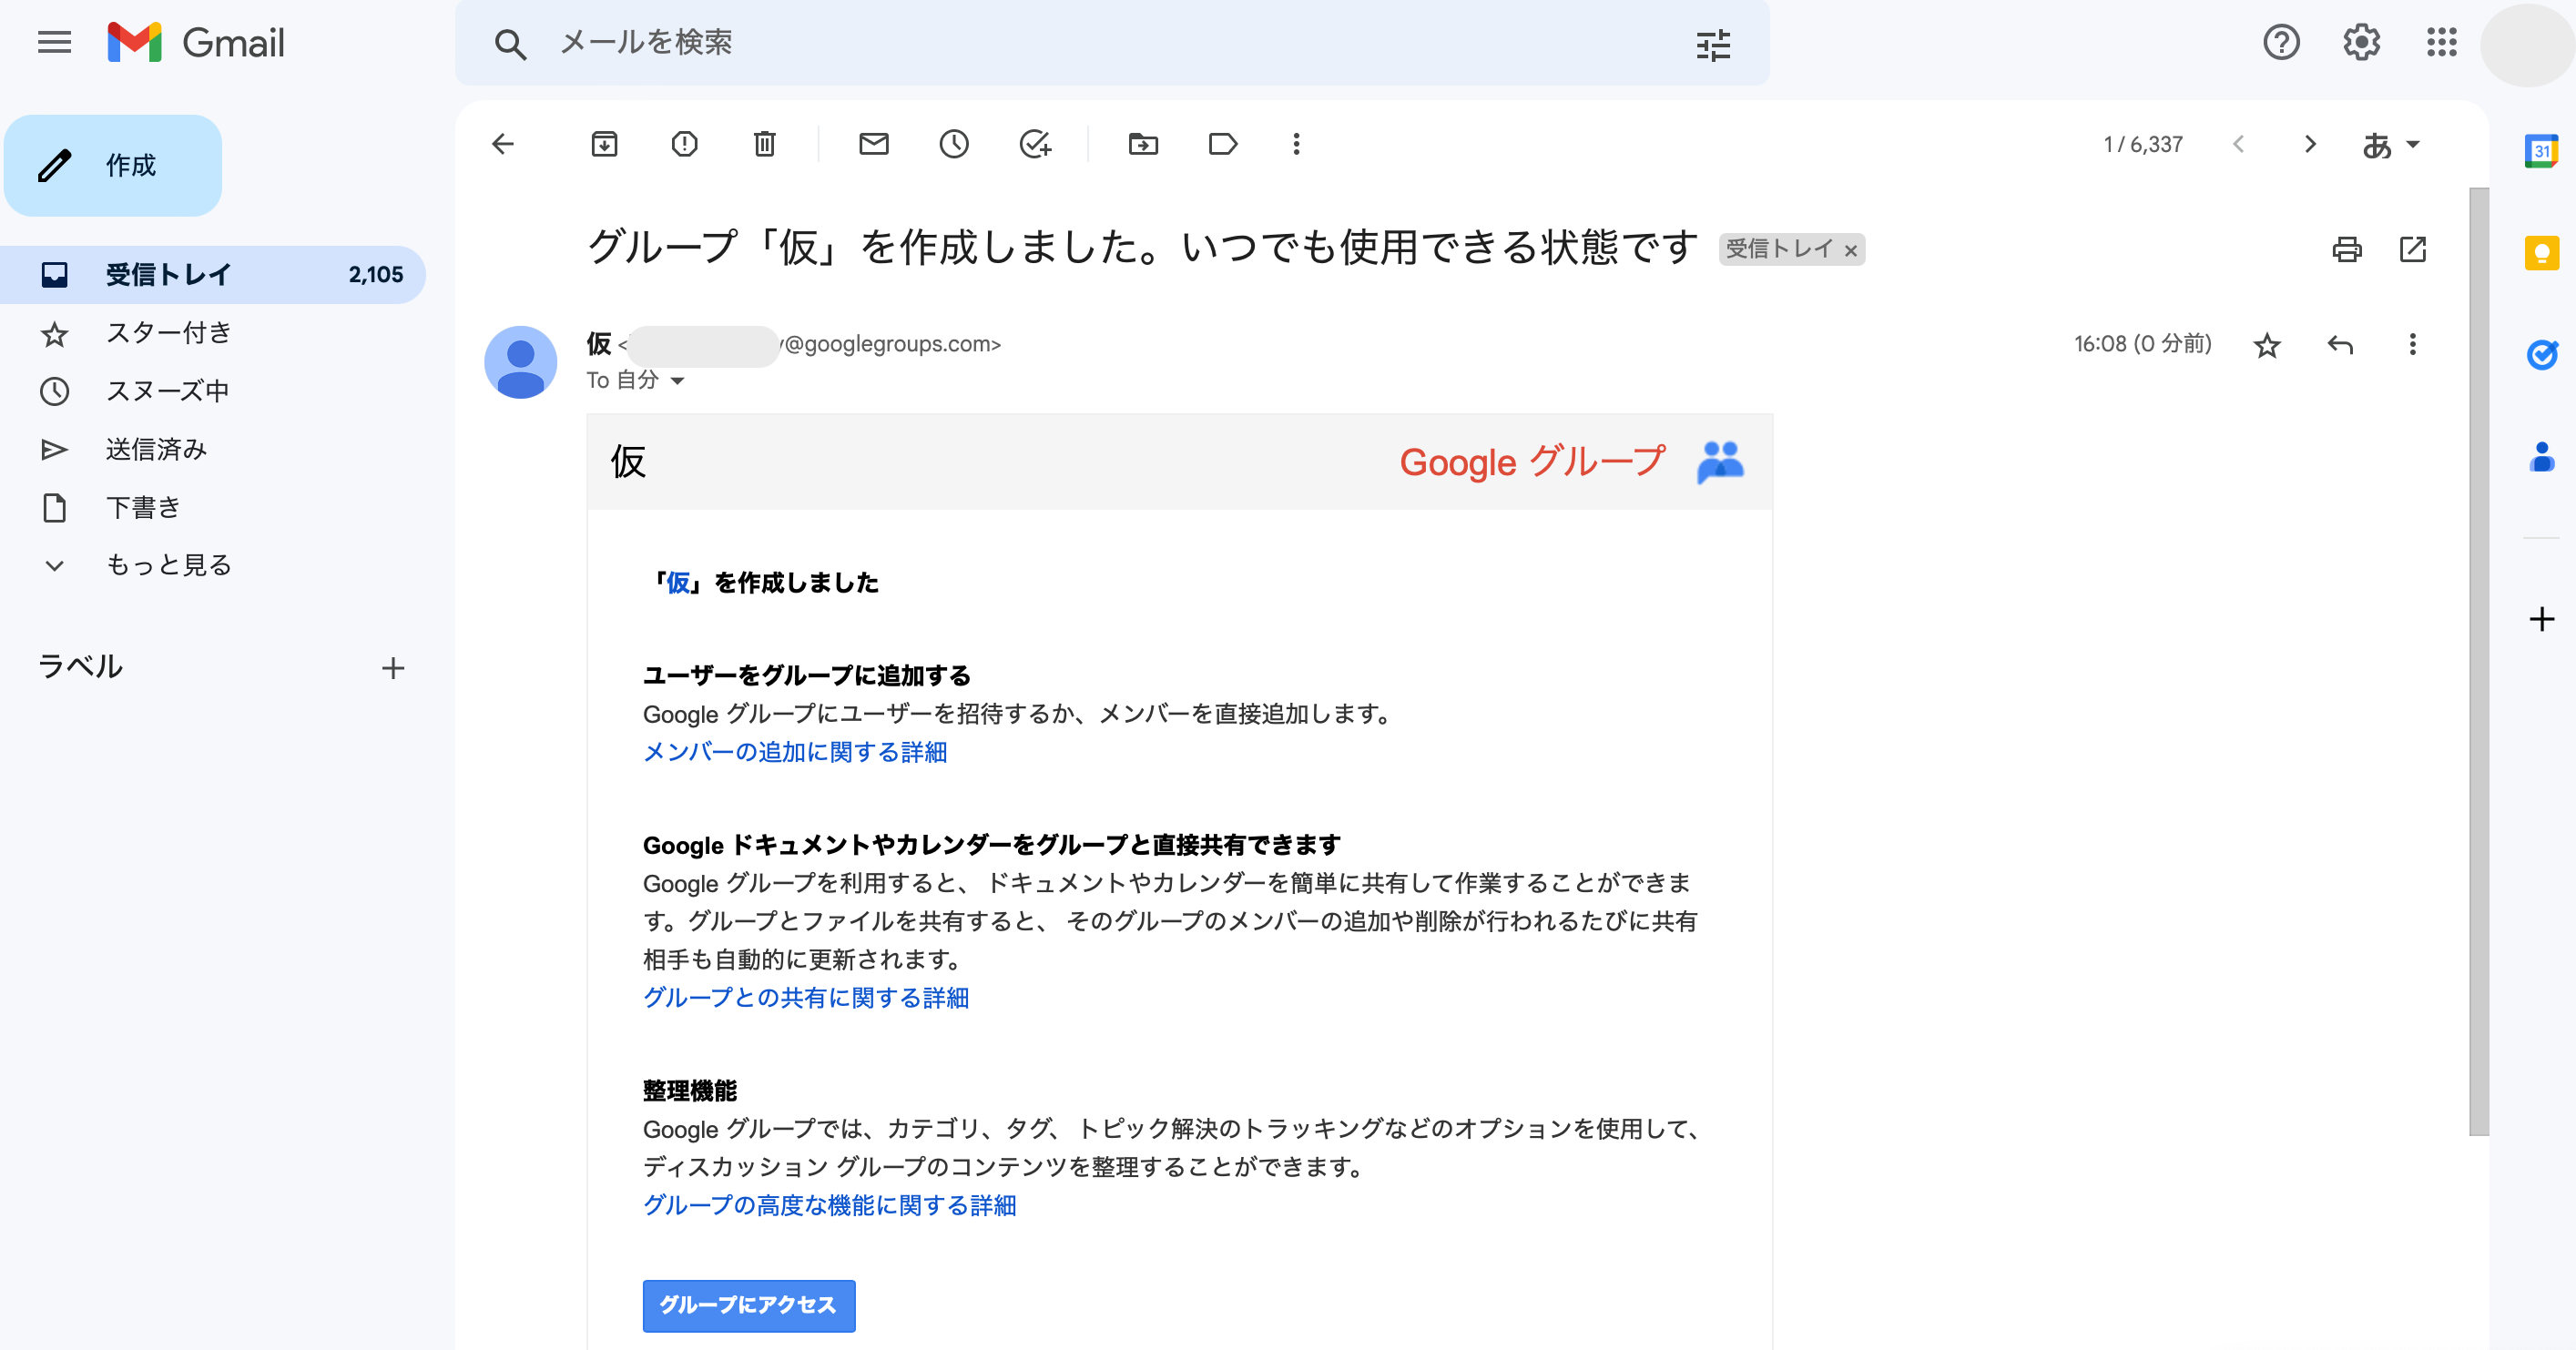Get add-ons with the plus icon

pos(2541,619)
